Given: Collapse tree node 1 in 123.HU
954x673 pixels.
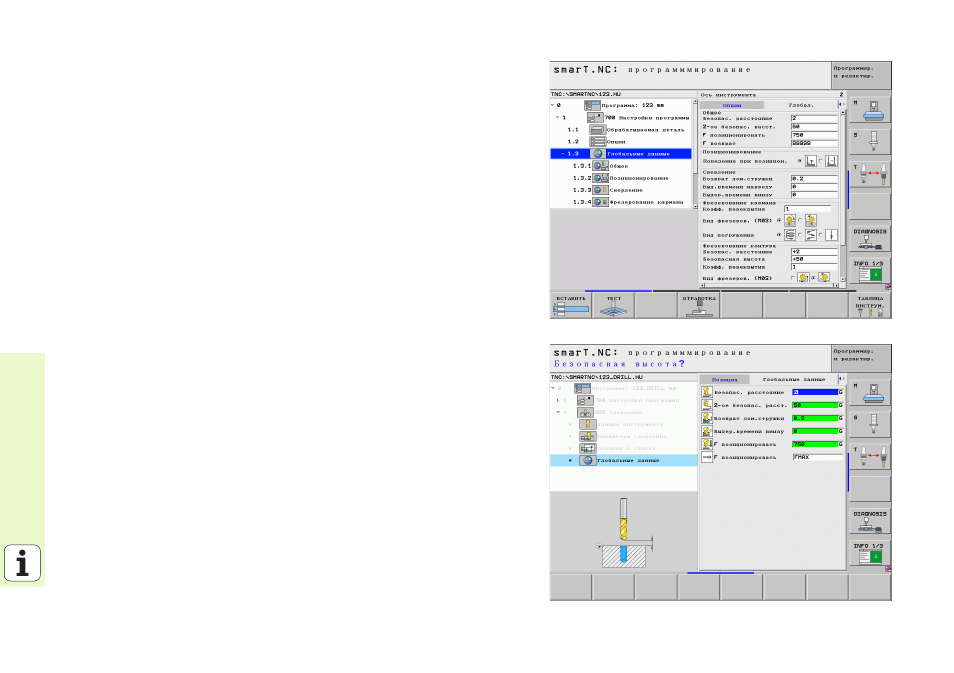Looking at the screenshot, I should [x=557, y=117].
